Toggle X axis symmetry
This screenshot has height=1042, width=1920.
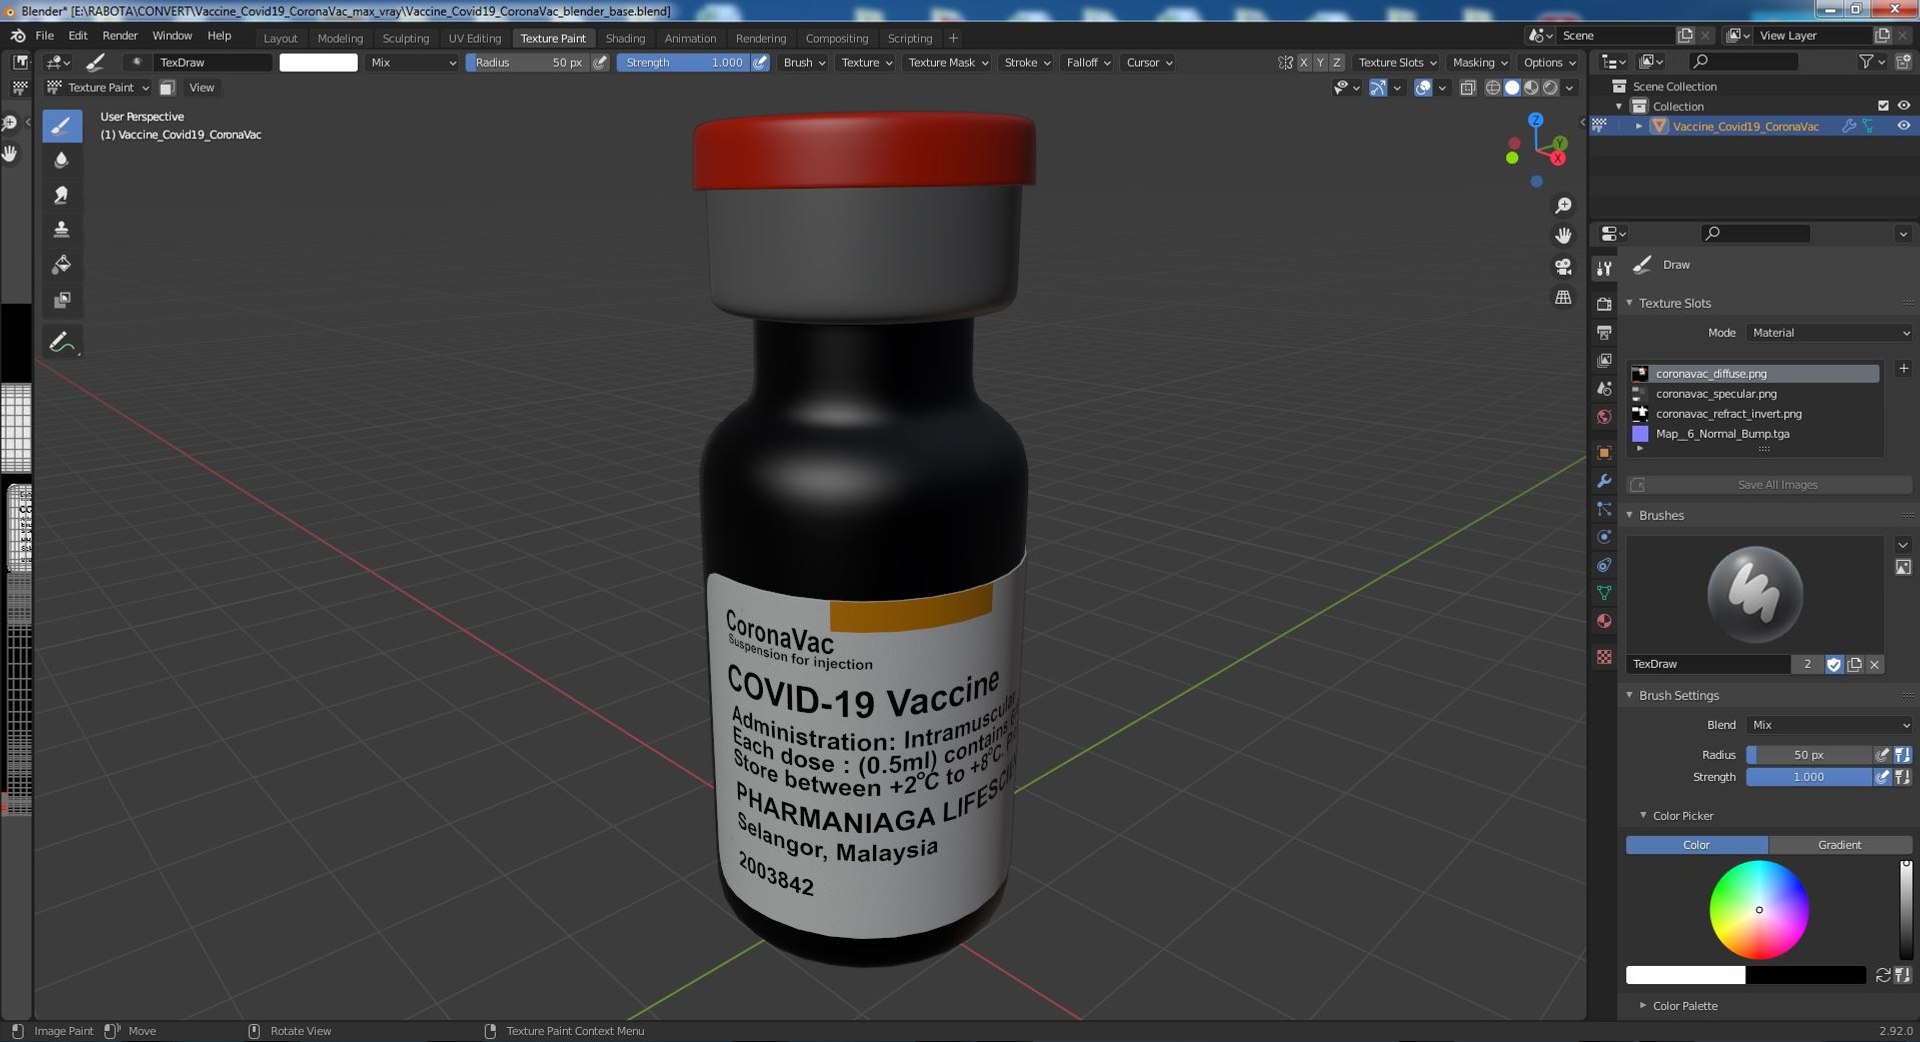(1303, 62)
